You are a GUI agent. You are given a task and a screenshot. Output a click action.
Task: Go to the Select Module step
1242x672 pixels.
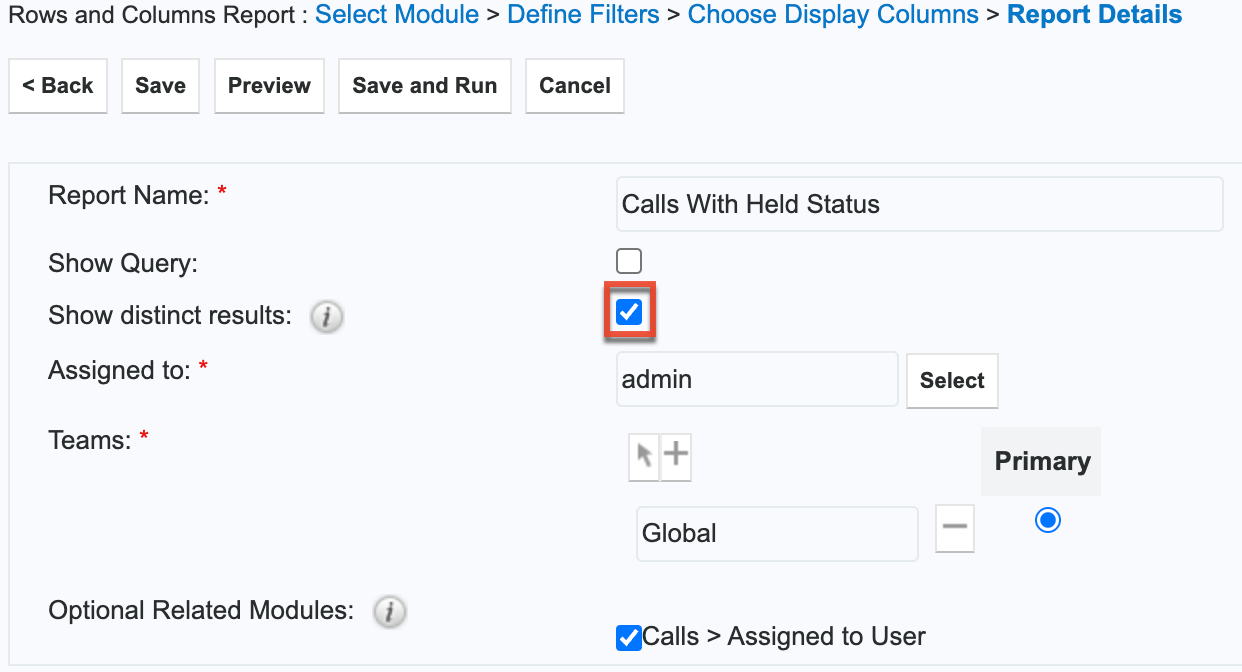pyautogui.click(x=397, y=15)
